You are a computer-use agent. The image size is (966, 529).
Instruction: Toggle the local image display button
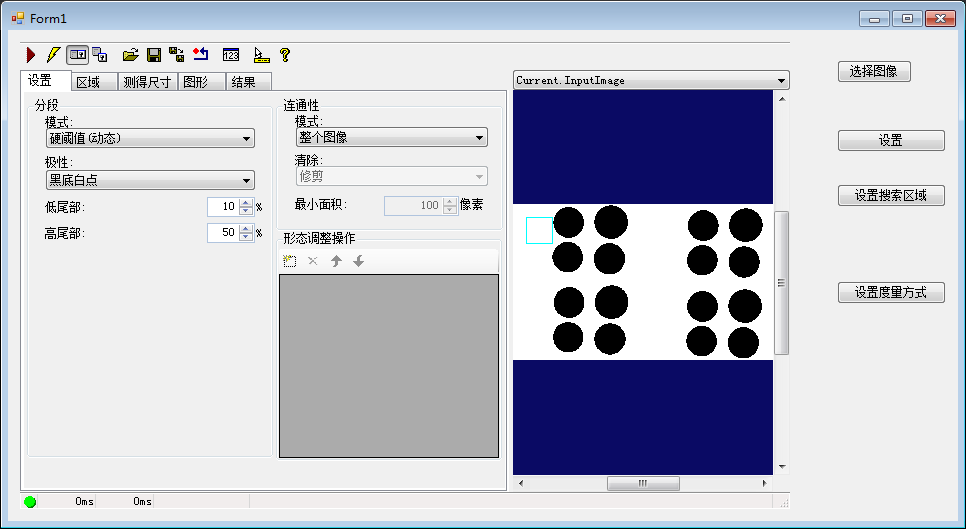(x=77, y=55)
